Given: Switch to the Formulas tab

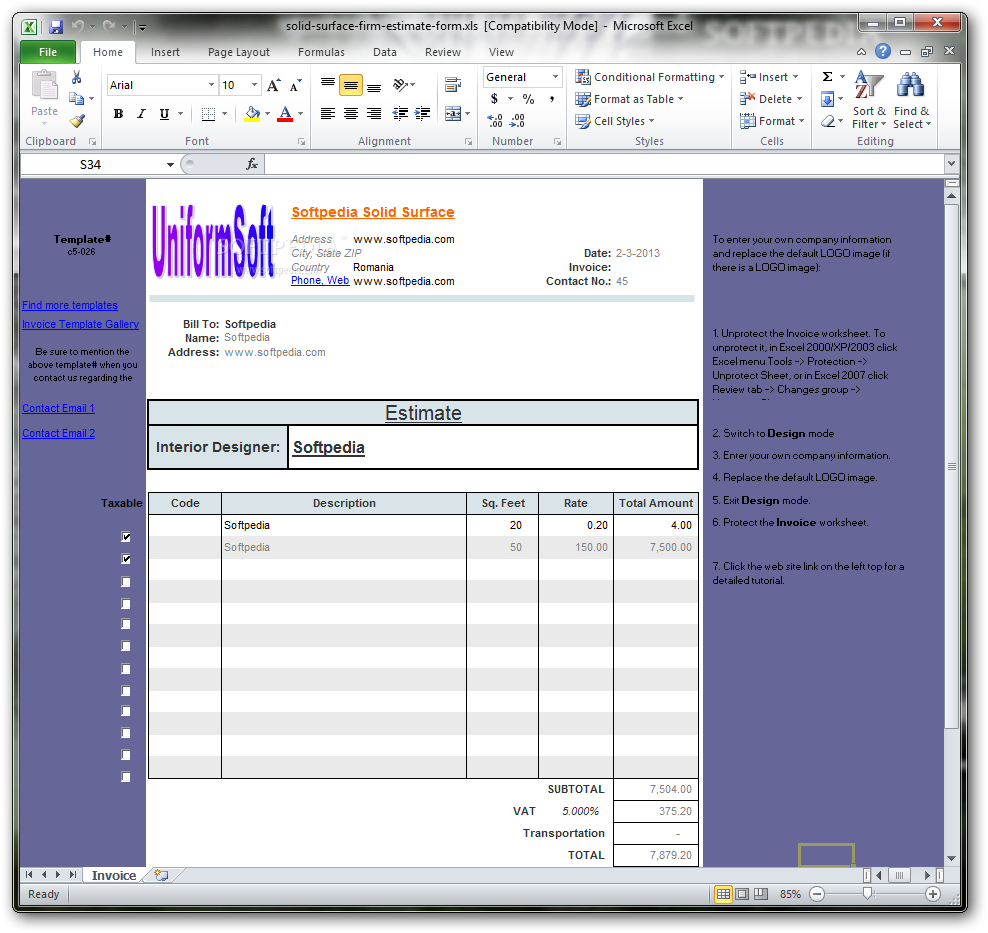Looking at the screenshot, I should pyautogui.click(x=321, y=52).
